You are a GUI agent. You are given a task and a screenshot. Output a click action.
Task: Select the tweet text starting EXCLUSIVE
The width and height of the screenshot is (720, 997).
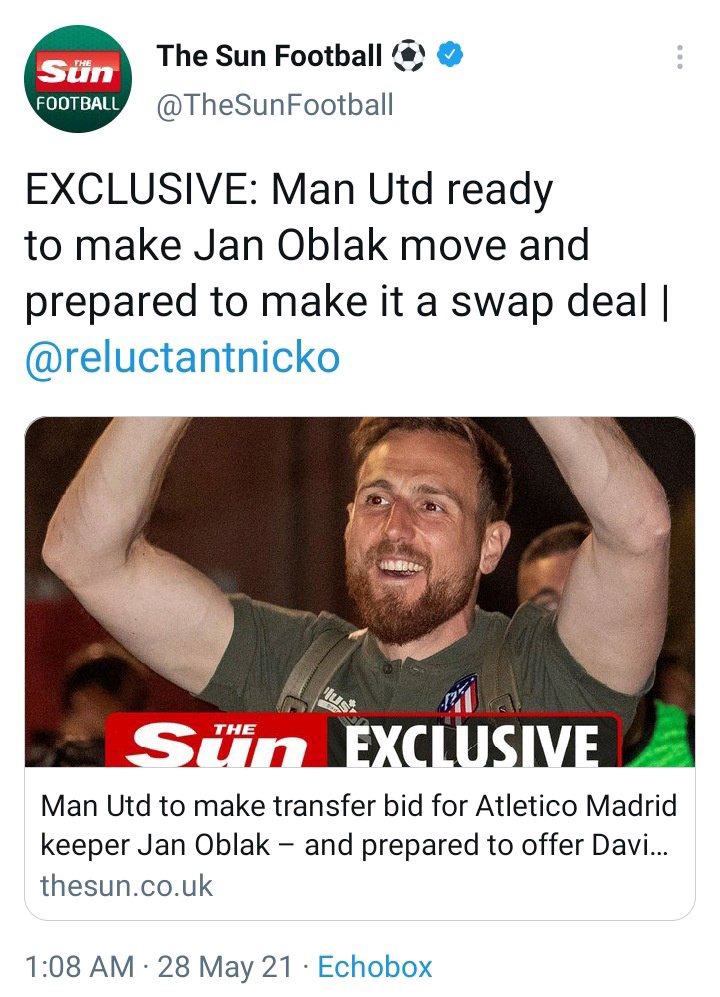347,273
